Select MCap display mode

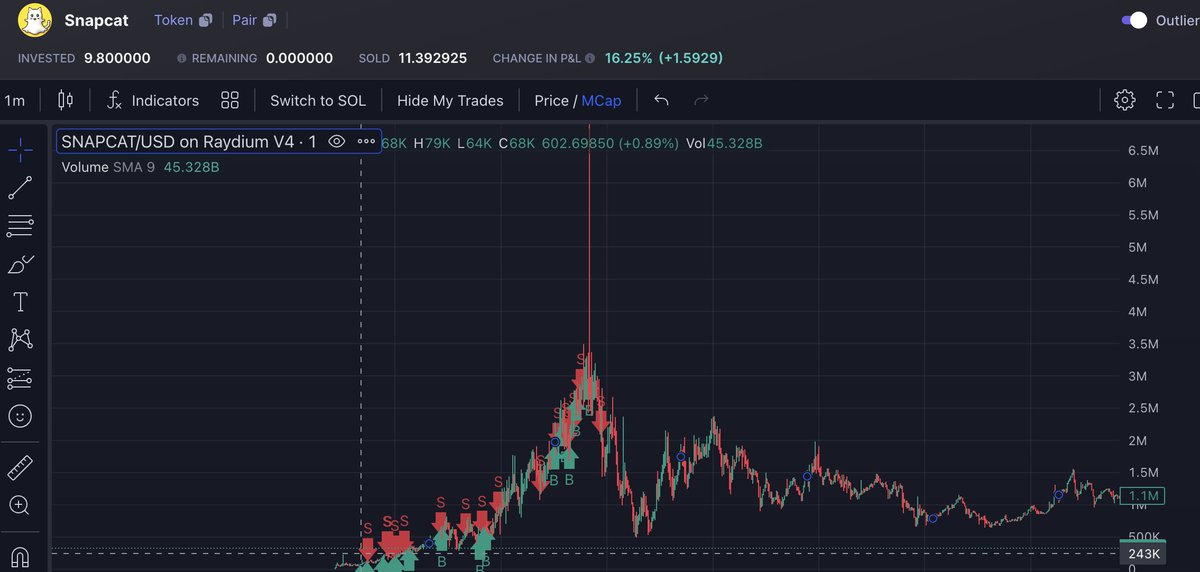(601, 100)
